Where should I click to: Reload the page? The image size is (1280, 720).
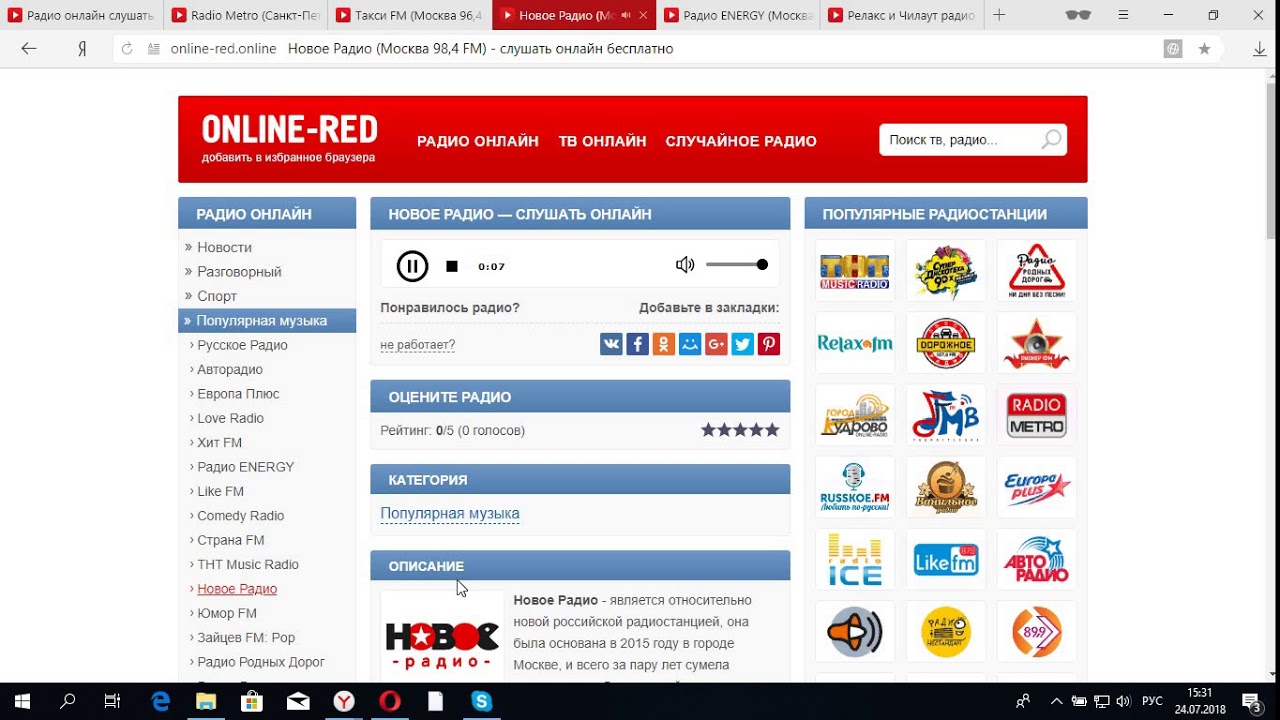(x=127, y=48)
